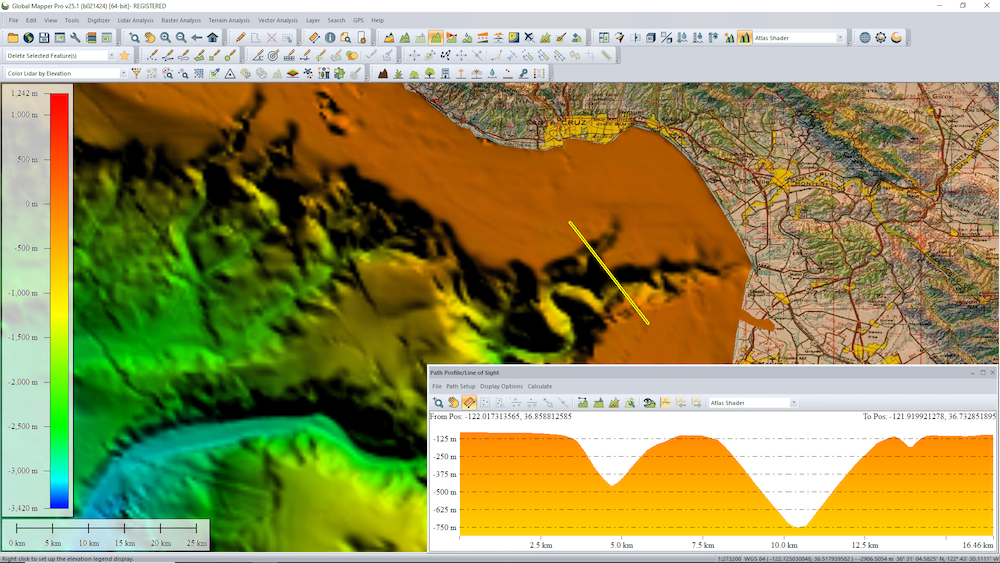This screenshot has width=1000, height=563.
Task: Open Configuration with the wrench icon
Action: click(75, 38)
